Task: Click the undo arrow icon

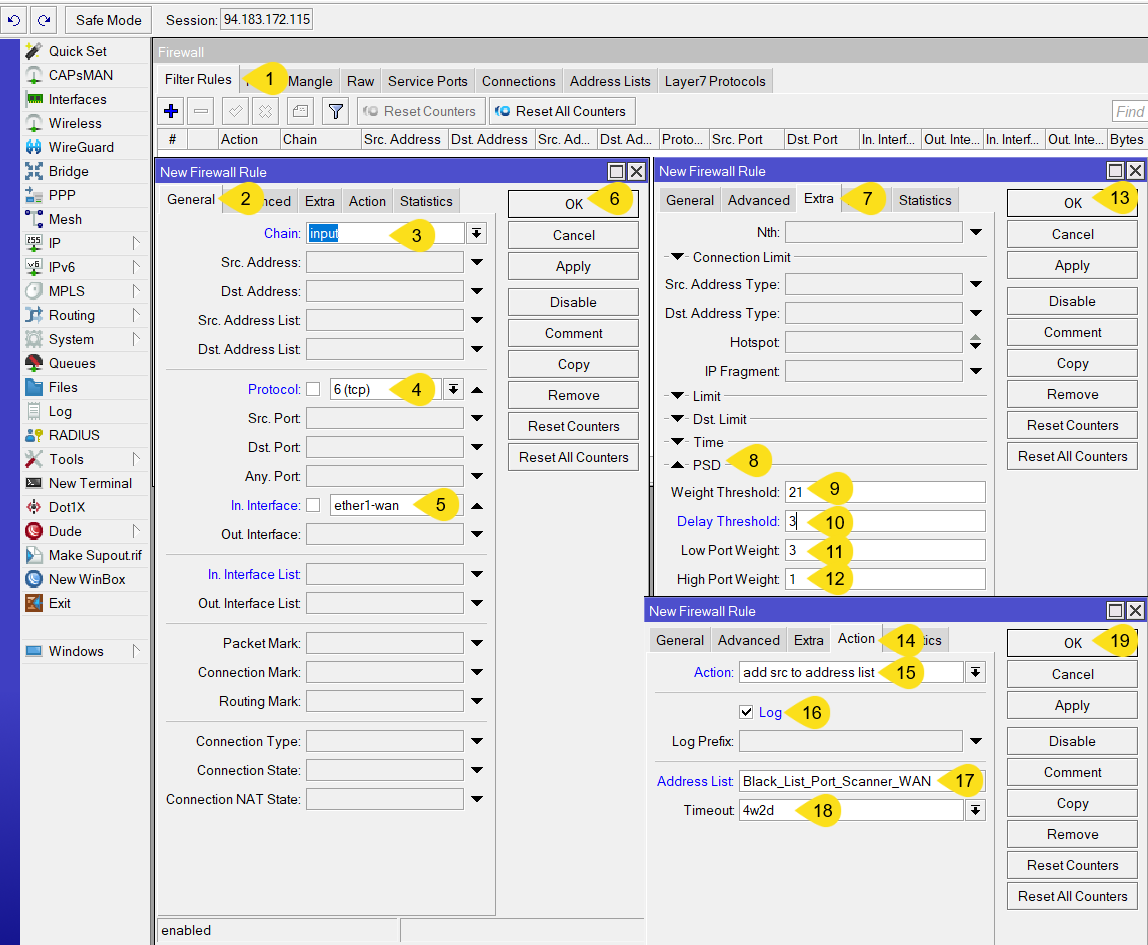Action: pyautogui.click(x=14, y=20)
